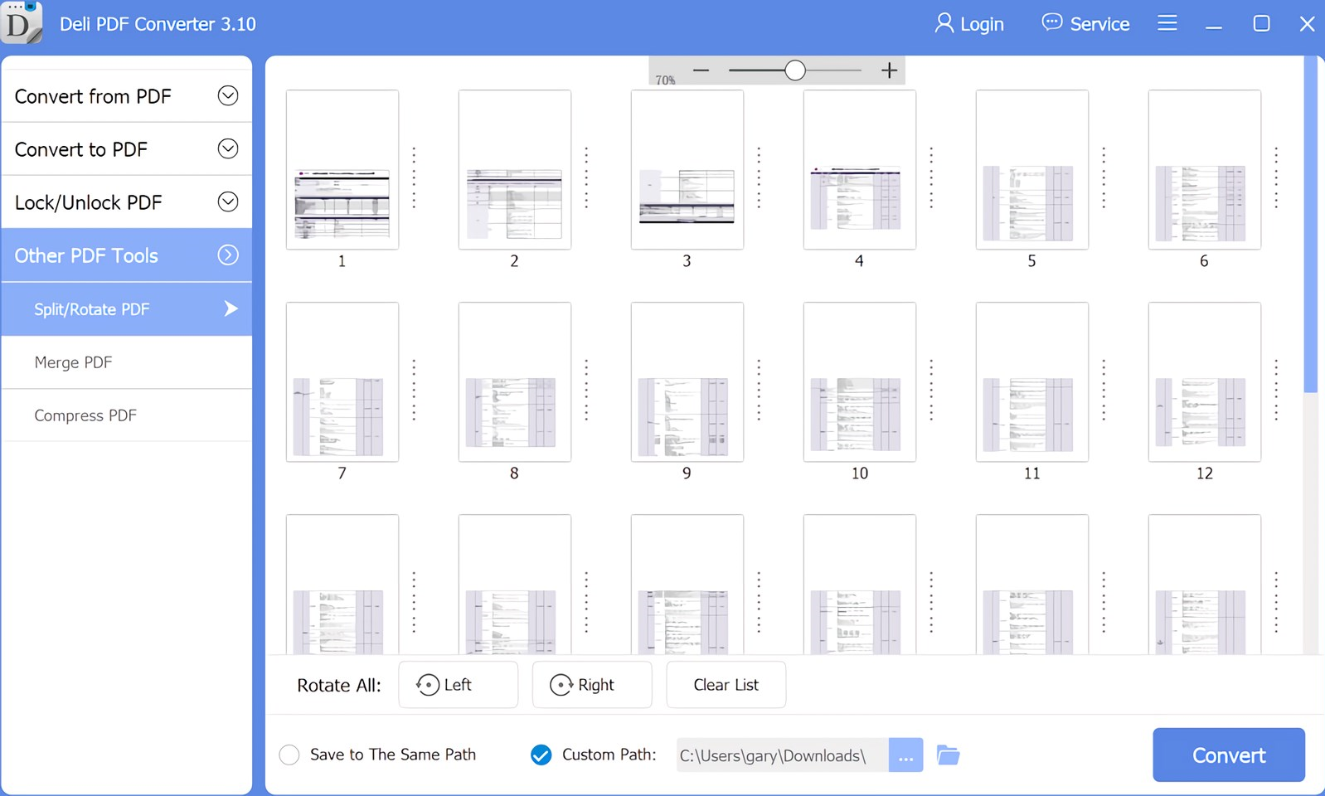Click the Service chat icon
Viewport: 1325px width, 796px height.
1052,23
